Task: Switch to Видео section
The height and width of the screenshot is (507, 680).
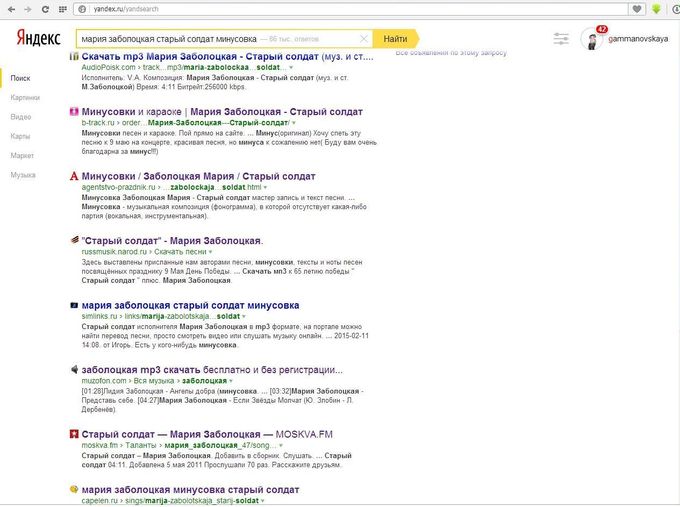Action: [21, 117]
